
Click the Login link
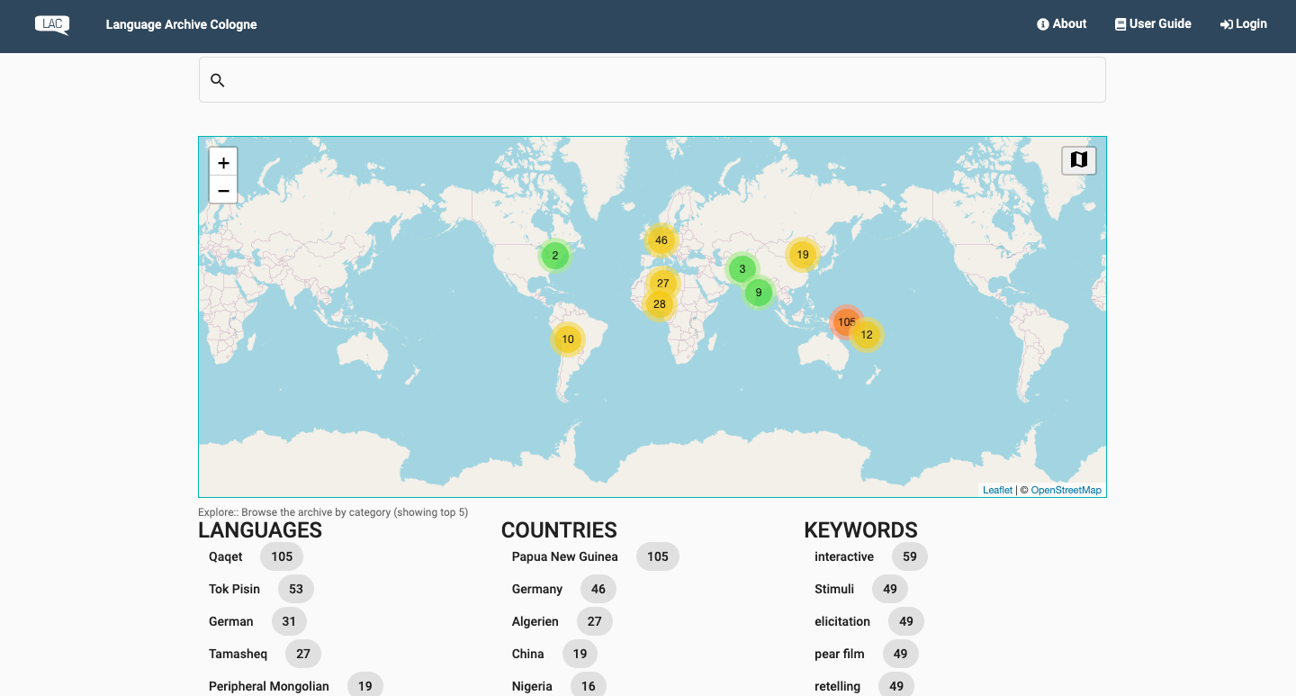(x=1243, y=24)
